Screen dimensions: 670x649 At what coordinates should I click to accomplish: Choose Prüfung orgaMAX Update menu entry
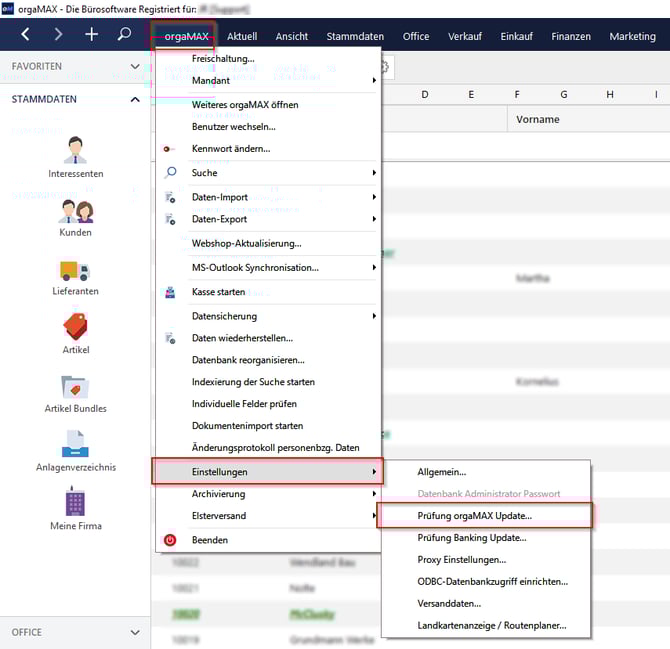[474, 516]
